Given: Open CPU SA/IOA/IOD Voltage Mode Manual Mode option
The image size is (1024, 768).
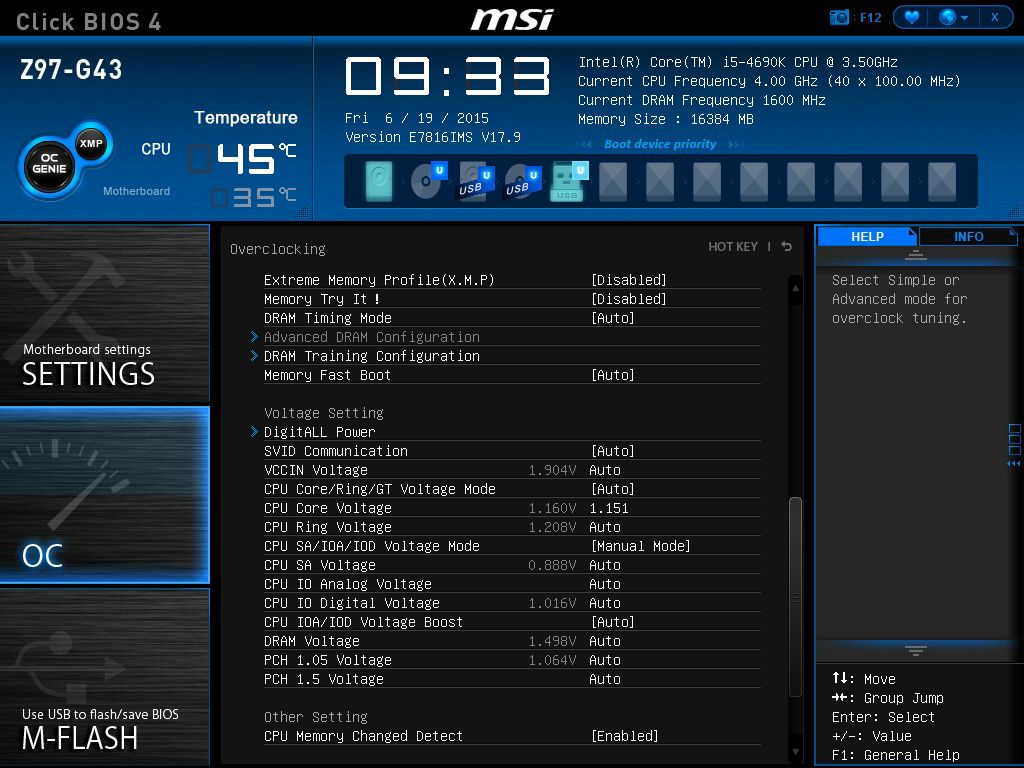Looking at the screenshot, I should tap(641, 545).
